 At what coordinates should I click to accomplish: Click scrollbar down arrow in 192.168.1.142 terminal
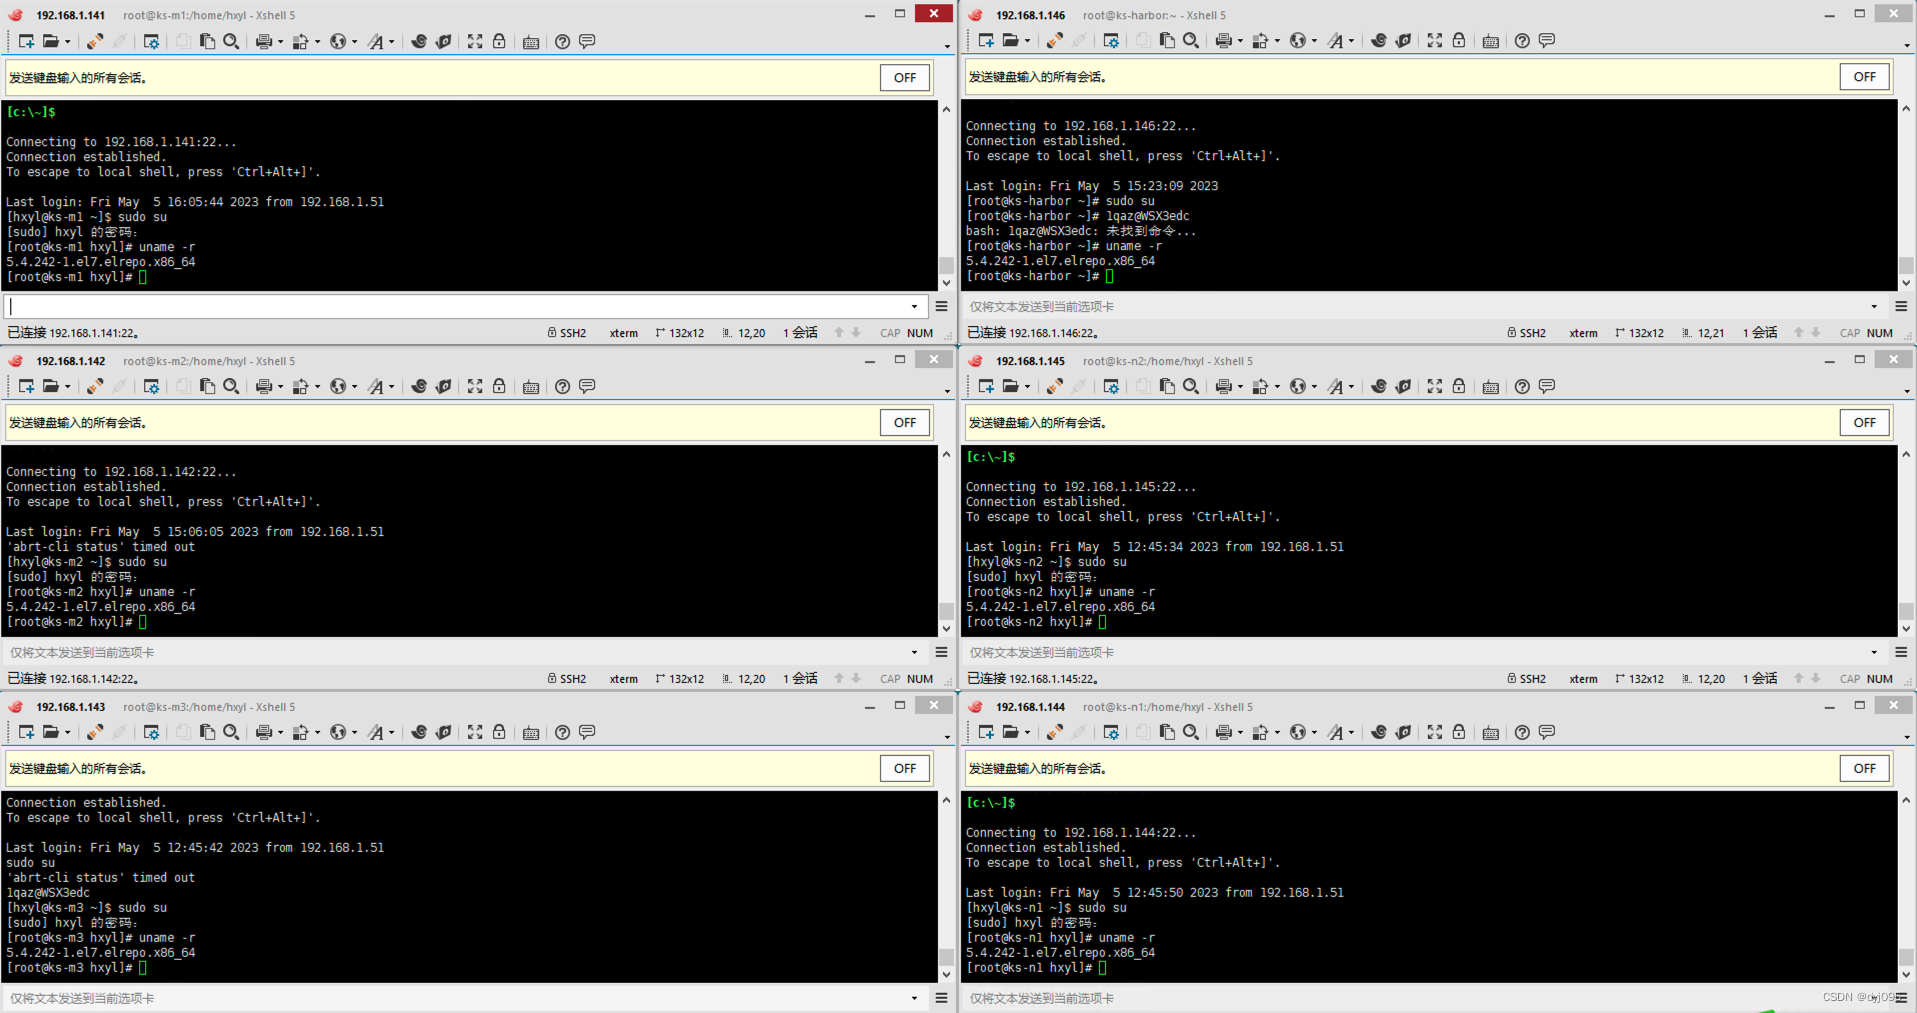(x=946, y=629)
